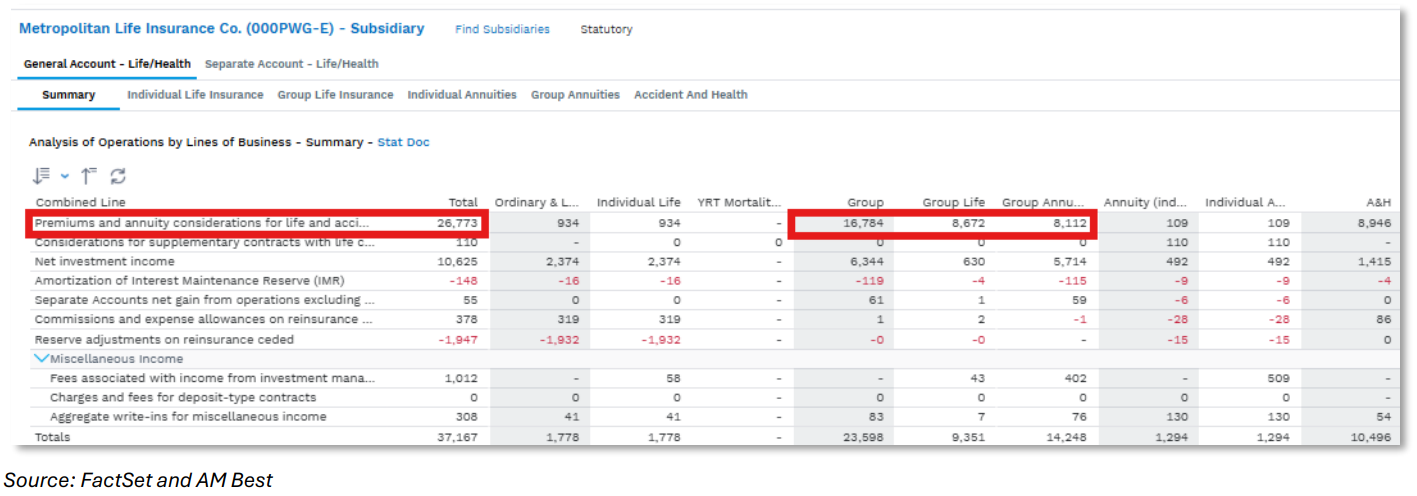Open the Accident And Health tab
This screenshot has width=1417, height=496.
coord(690,95)
